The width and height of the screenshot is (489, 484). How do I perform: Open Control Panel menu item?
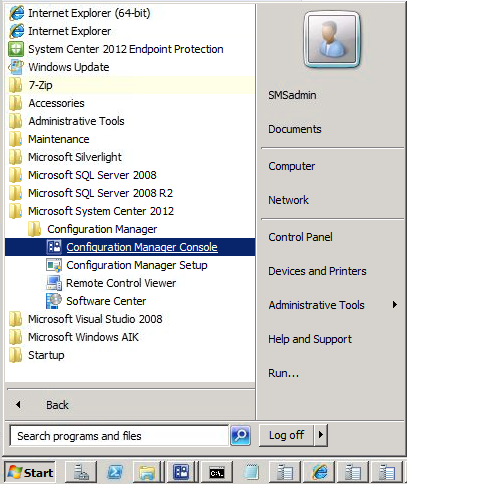pyautogui.click(x=300, y=237)
